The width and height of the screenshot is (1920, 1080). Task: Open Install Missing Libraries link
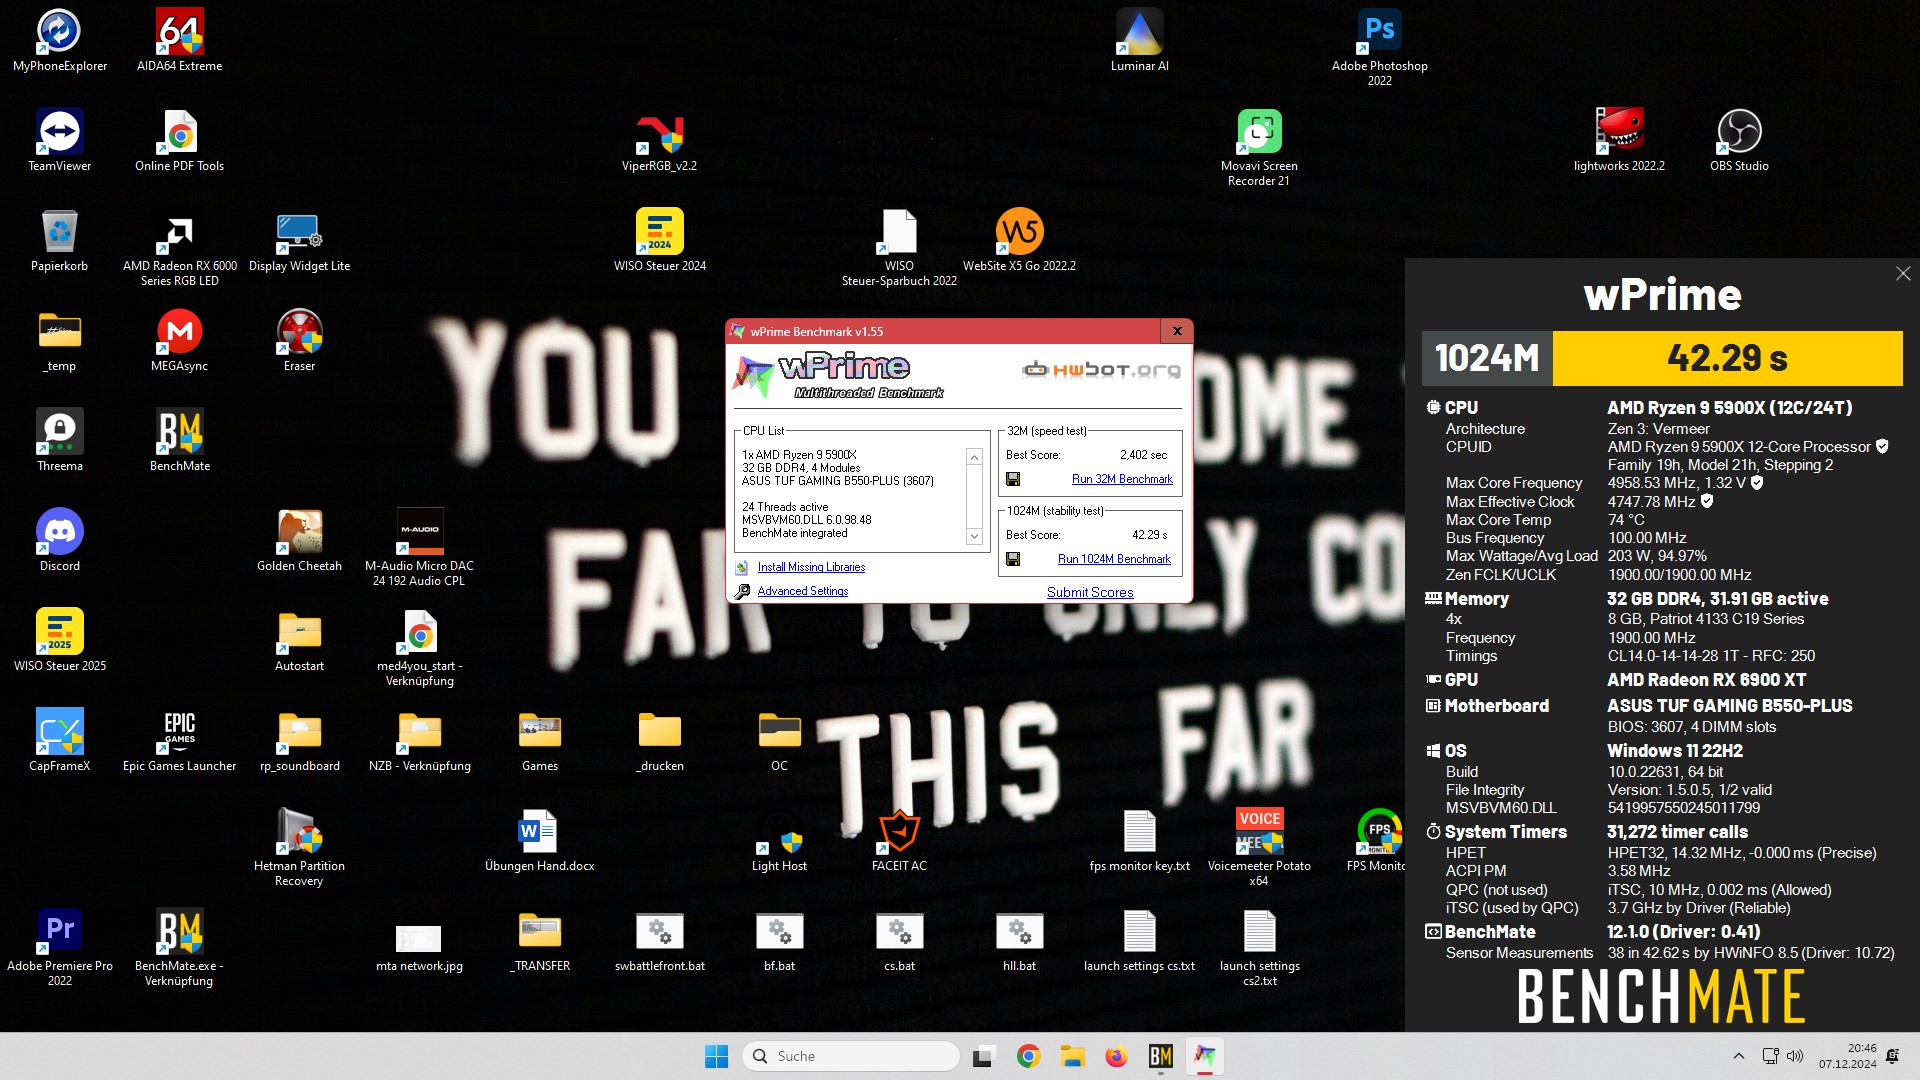pyautogui.click(x=811, y=567)
